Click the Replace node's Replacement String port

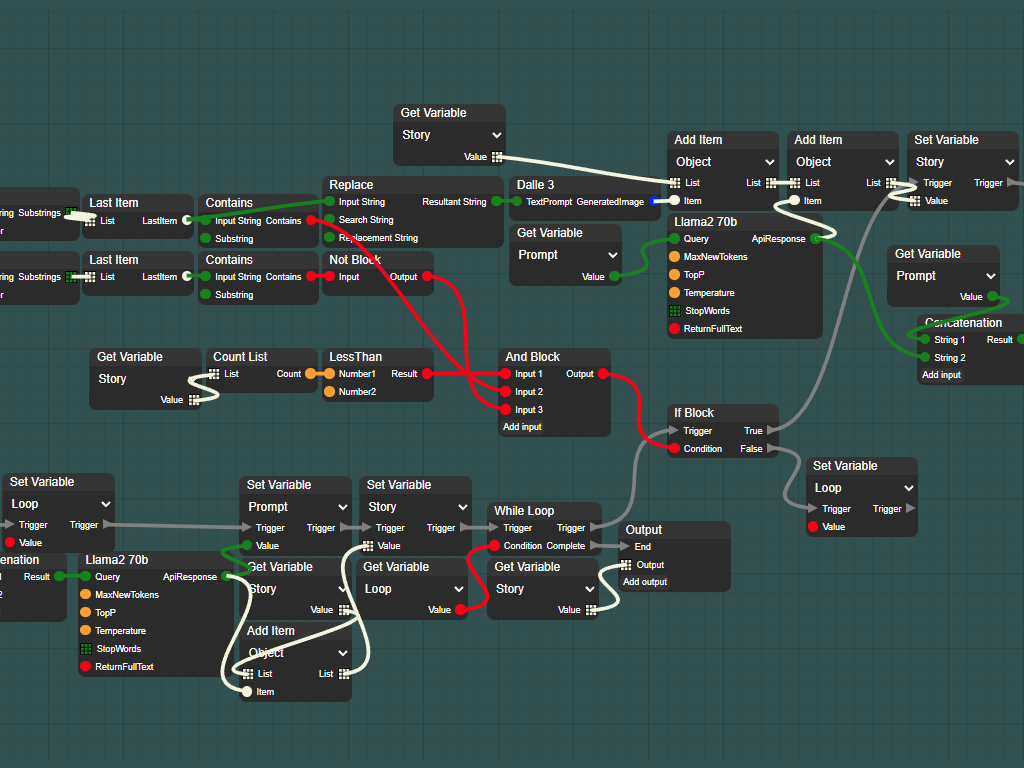329,238
